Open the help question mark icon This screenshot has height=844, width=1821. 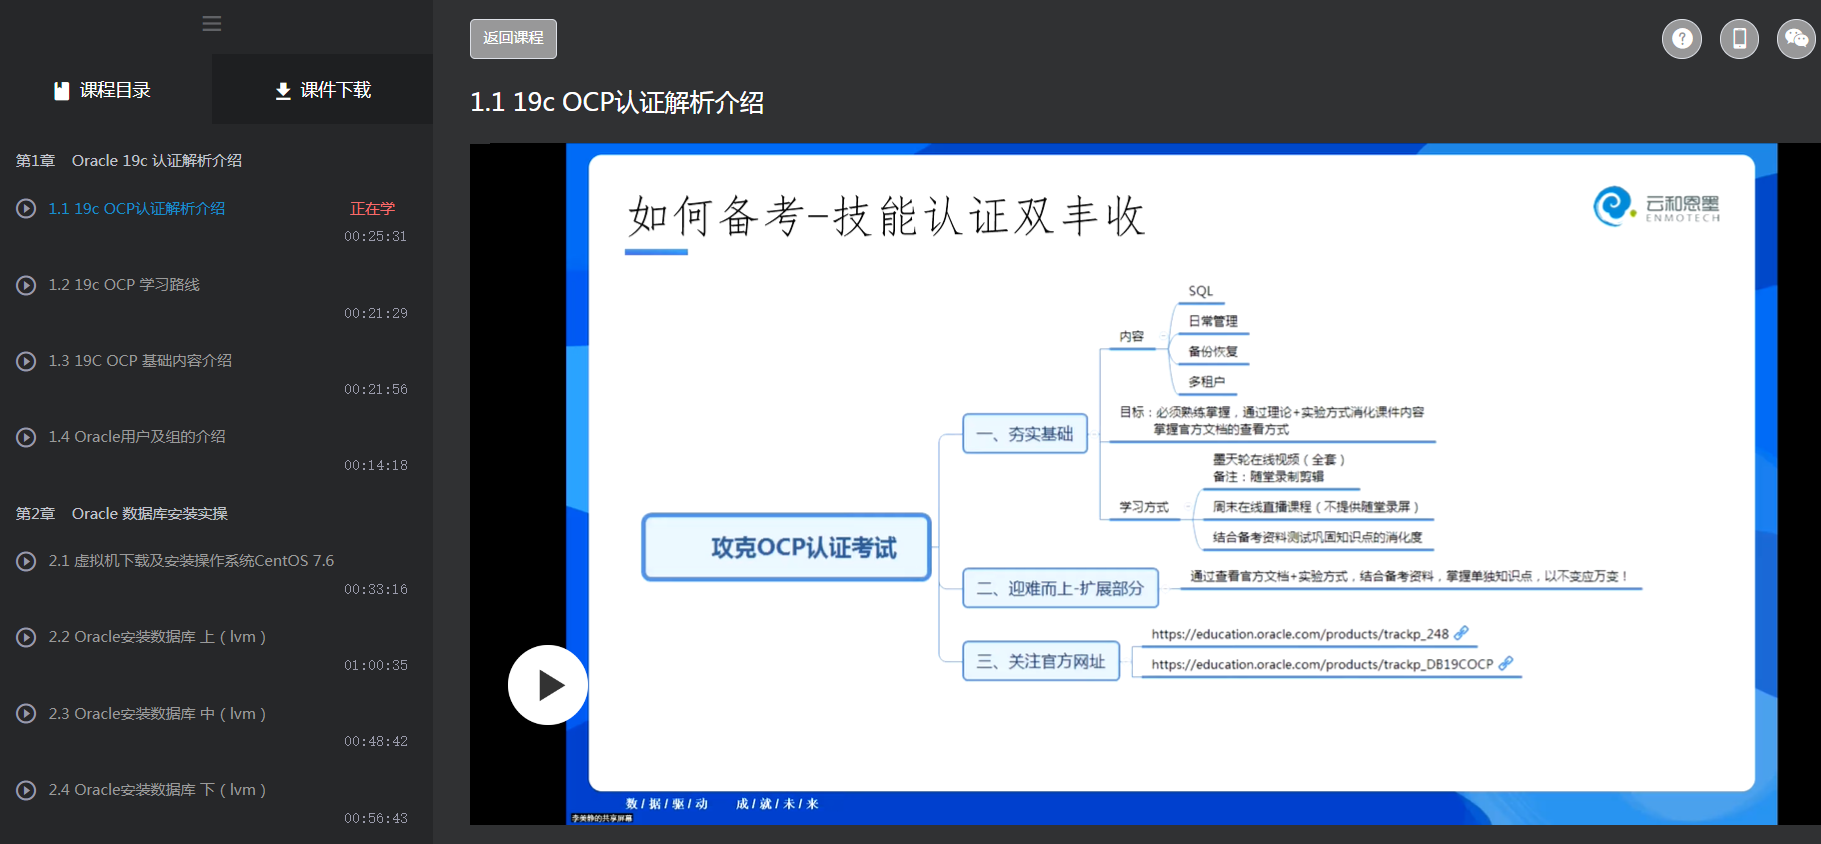[1682, 39]
